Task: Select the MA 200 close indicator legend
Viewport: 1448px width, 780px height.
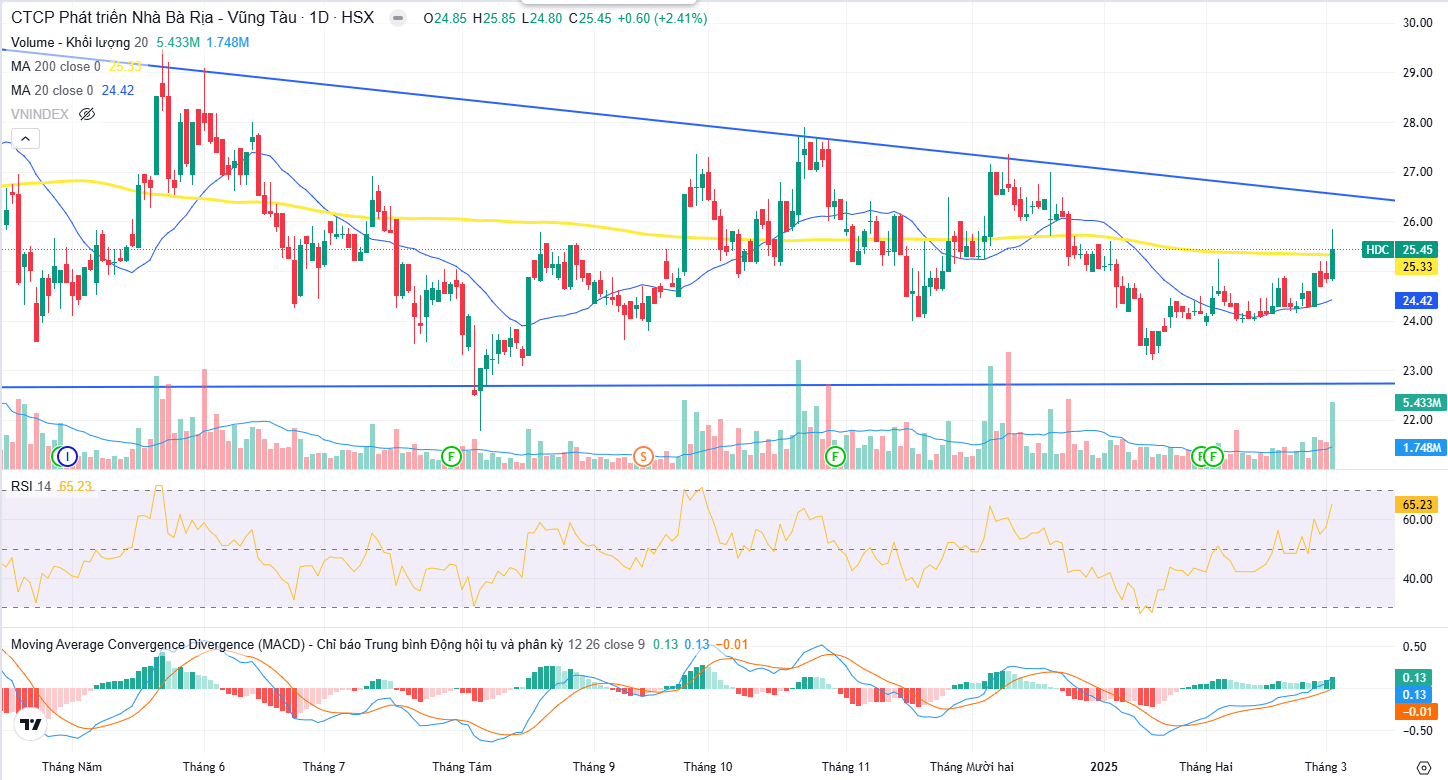Action: click(55, 66)
